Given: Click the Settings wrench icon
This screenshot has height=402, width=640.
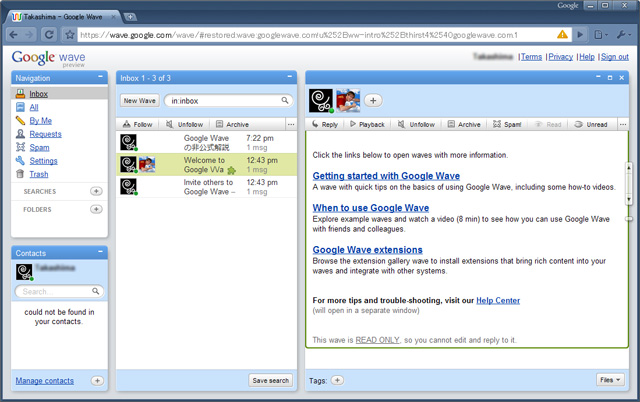Looking at the screenshot, I should [20, 160].
